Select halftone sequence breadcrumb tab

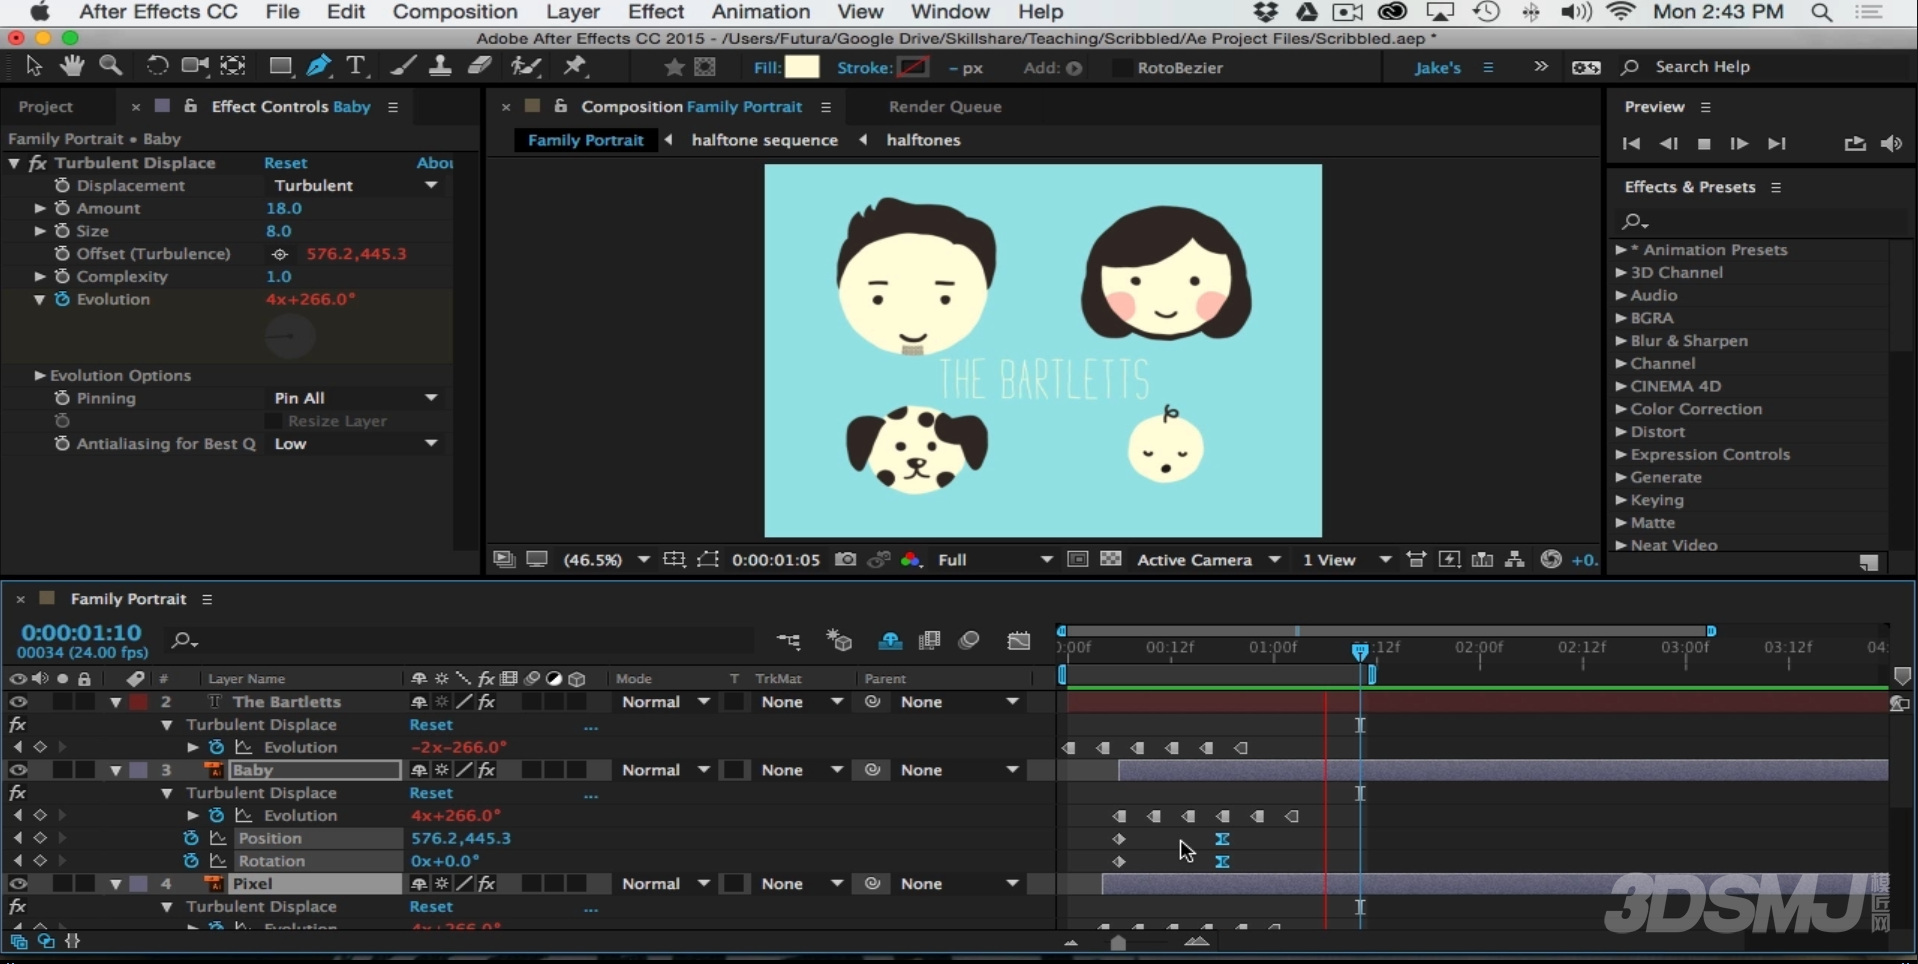[x=764, y=140]
